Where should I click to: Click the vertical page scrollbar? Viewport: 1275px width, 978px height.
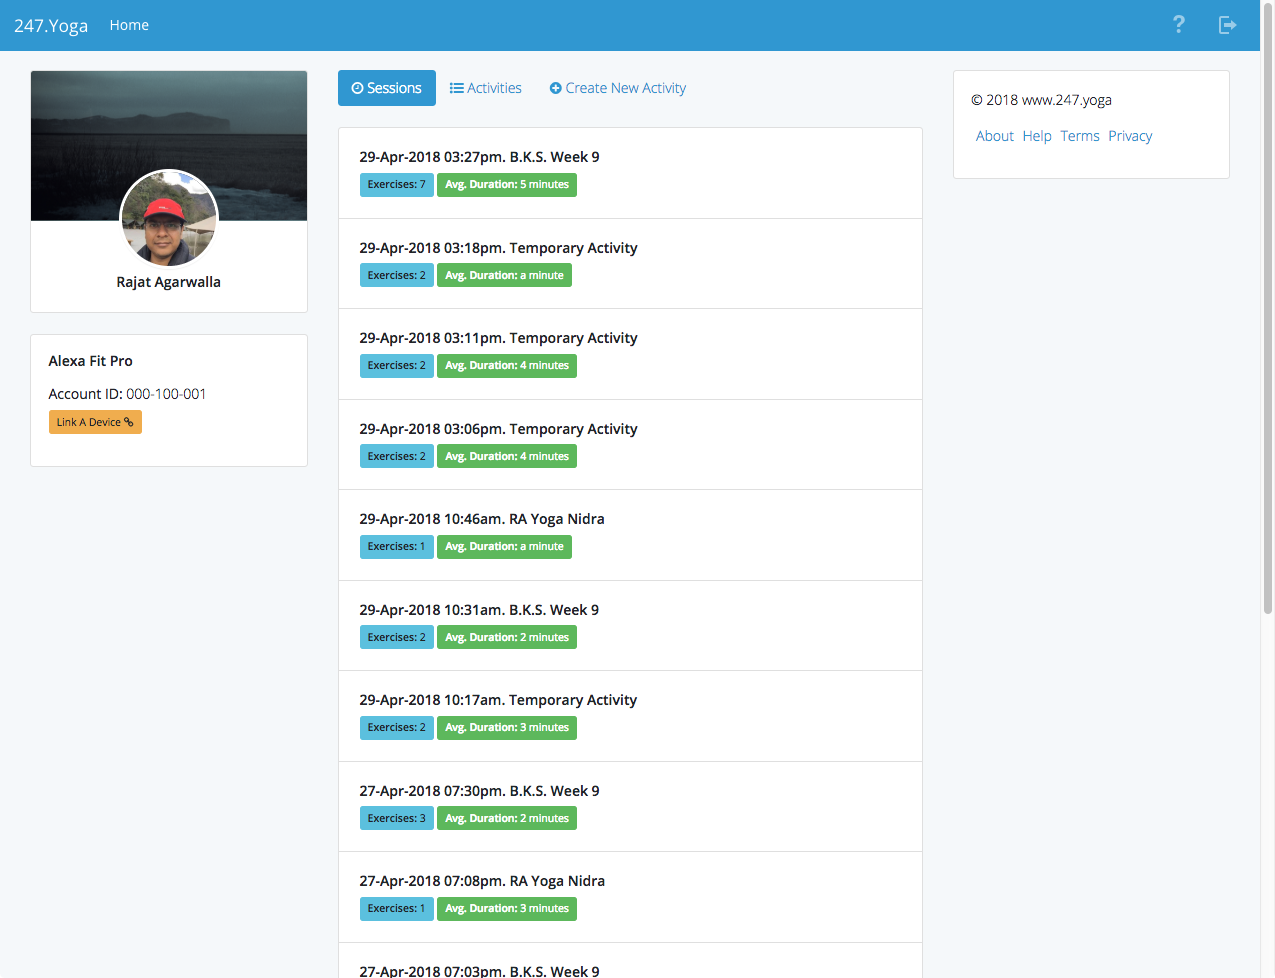point(1268,310)
